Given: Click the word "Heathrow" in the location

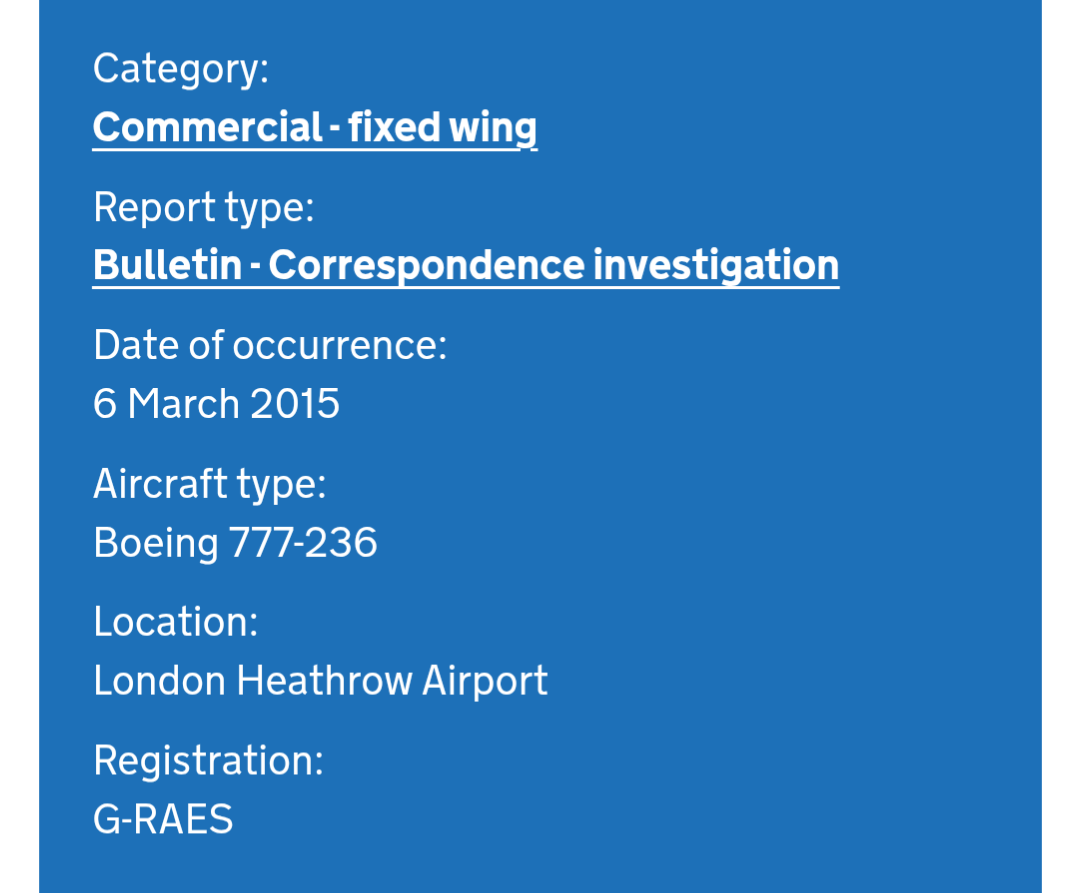Looking at the screenshot, I should tap(324, 681).
